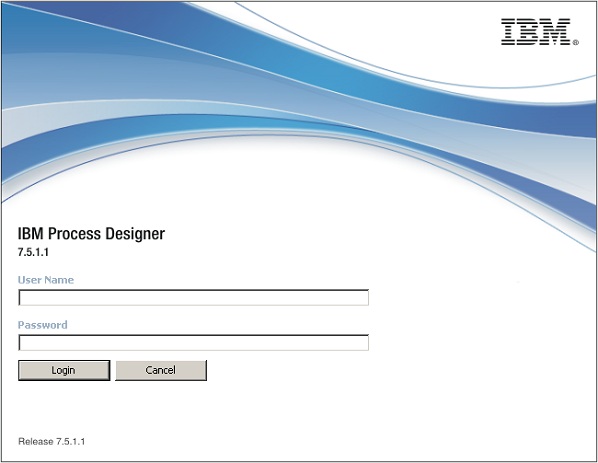The image size is (598, 463).
Task: Click the 7.5.1.1 version below the title
Action: click(x=33, y=252)
